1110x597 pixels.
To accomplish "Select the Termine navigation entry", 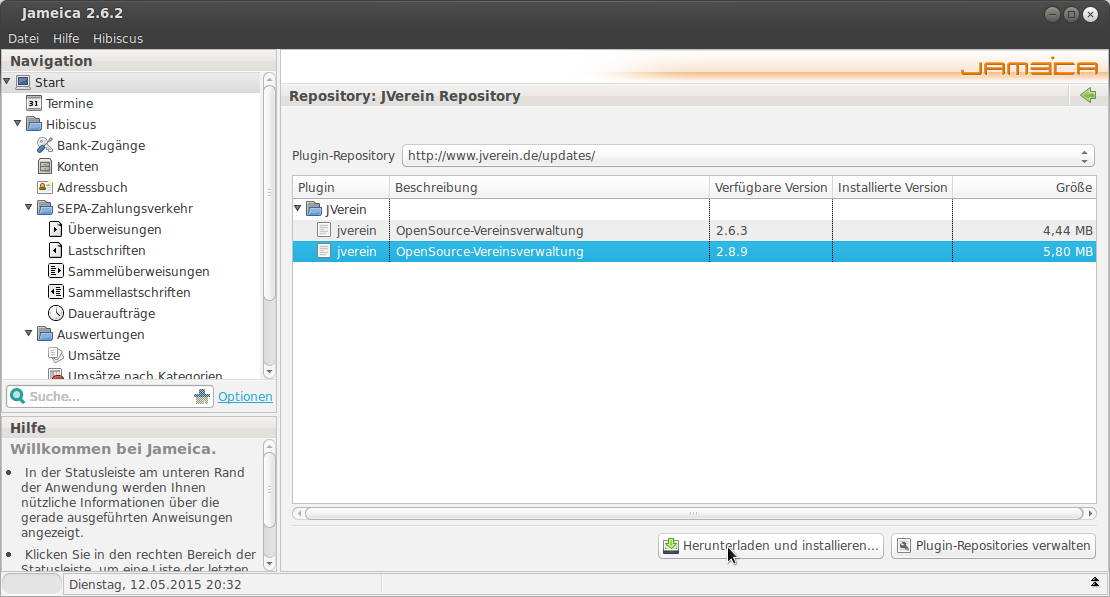I will (69, 103).
